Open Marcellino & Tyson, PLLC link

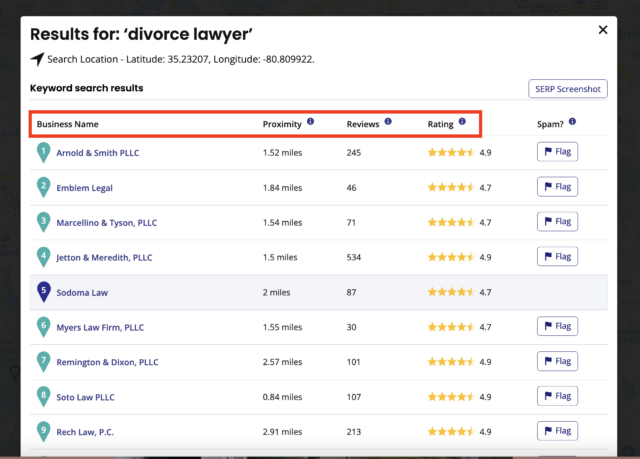pyautogui.click(x=107, y=222)
